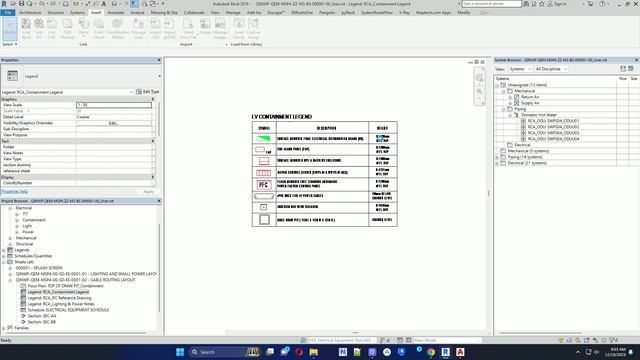Open the Properties help link
Viewport: 640px width, 360px height.
(x=15, y=191)
